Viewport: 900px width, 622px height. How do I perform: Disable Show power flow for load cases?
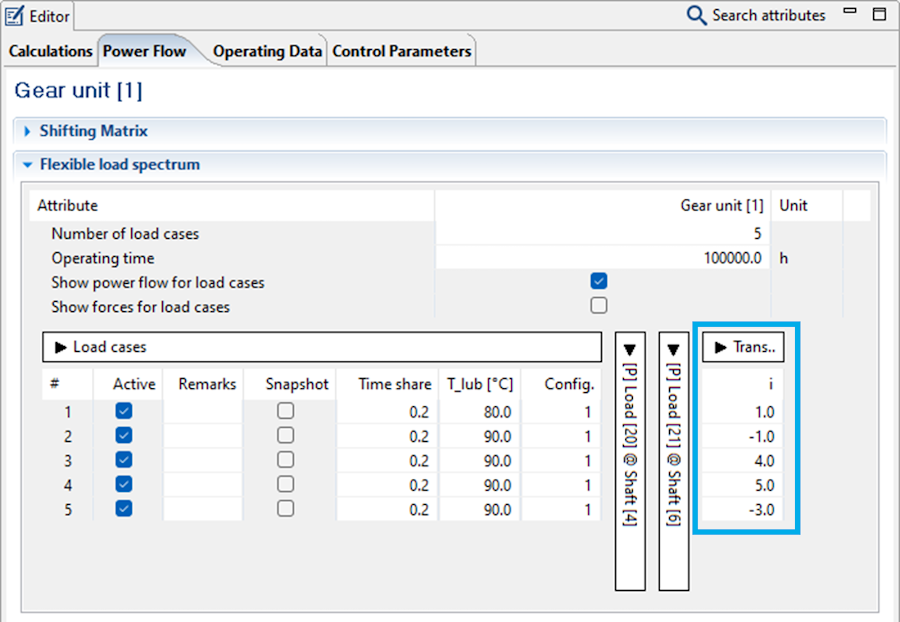(599, 282)
